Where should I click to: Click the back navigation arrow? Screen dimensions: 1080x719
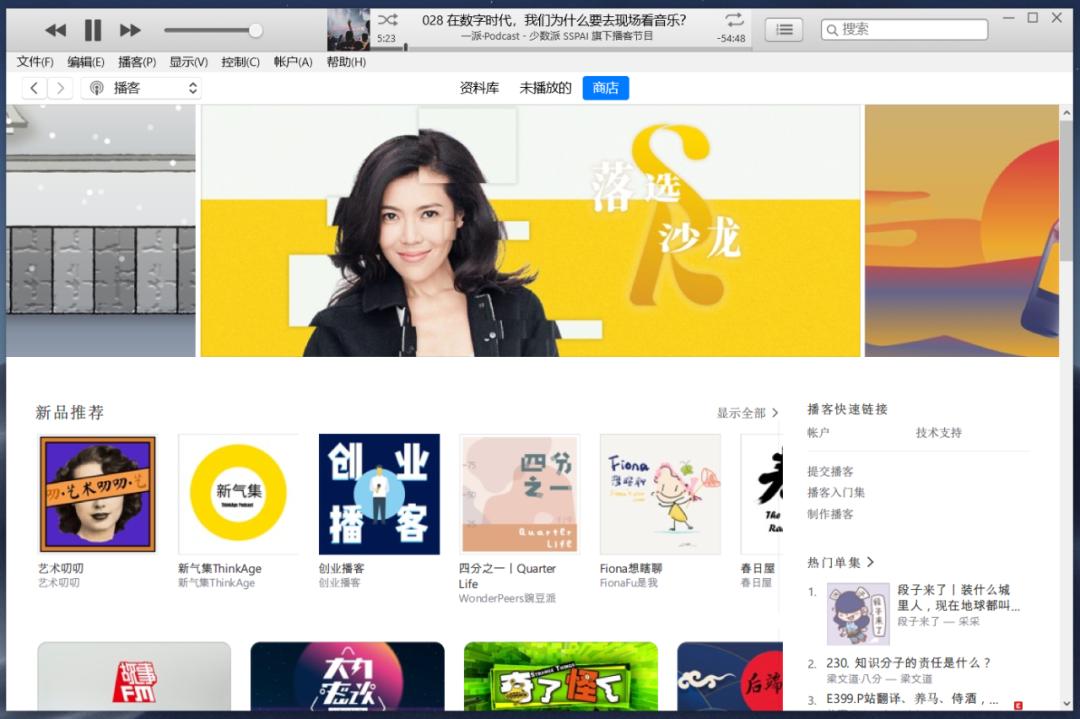coord(34,88)
